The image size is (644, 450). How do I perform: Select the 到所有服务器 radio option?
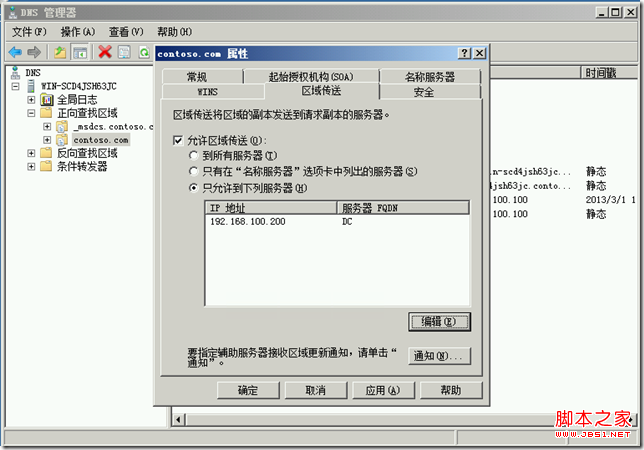(193, 155)
